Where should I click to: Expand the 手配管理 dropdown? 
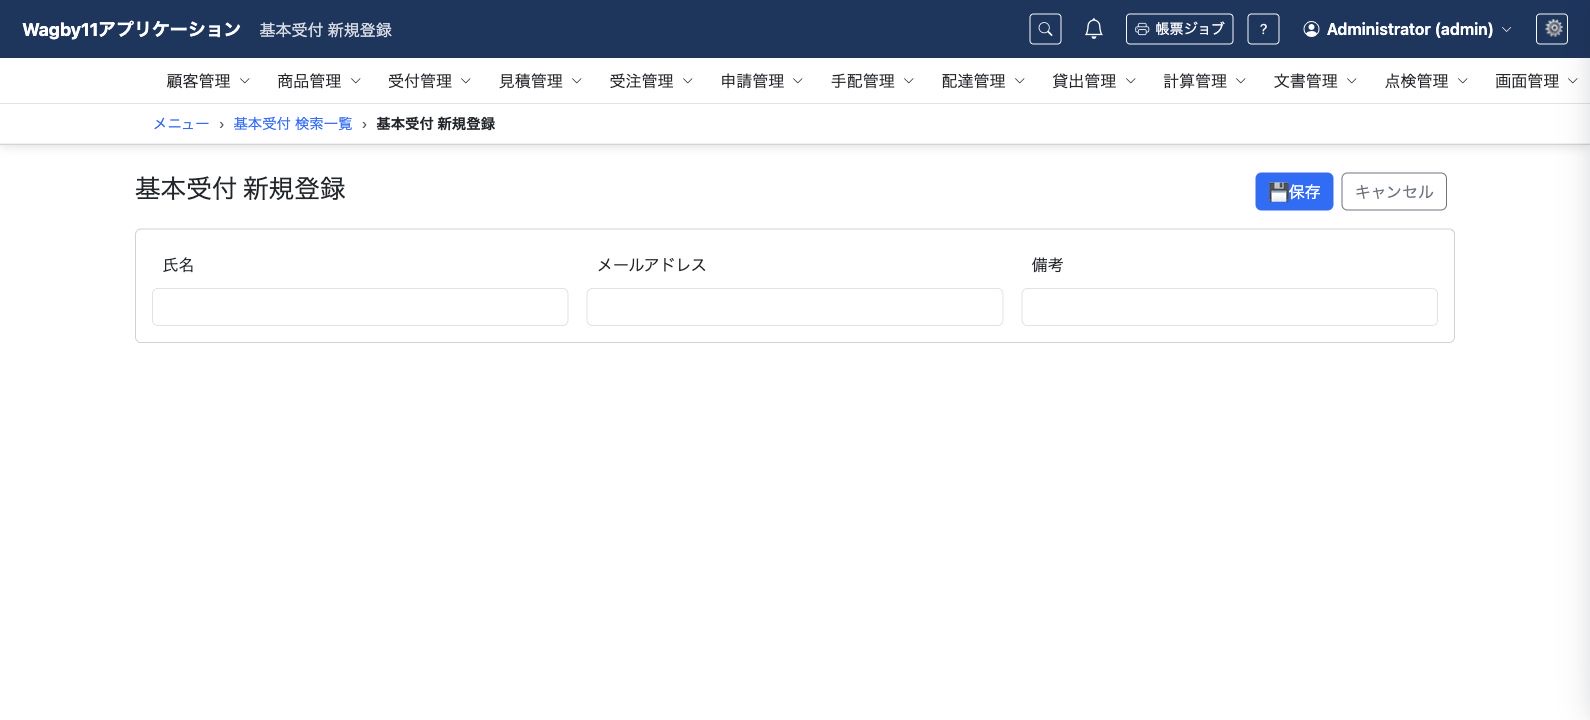coord(873,81)
